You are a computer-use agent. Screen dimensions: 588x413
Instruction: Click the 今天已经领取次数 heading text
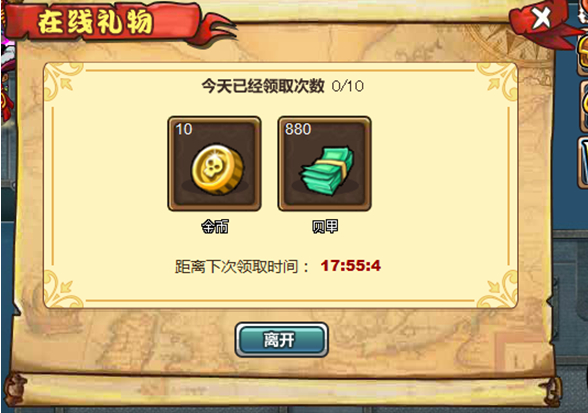263,86
